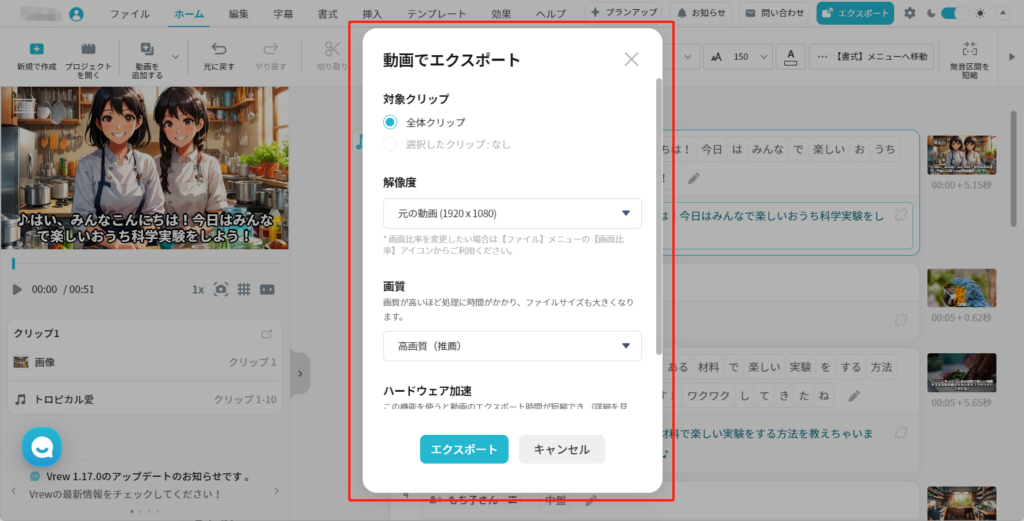Click the word 楽しい in first clip
Image resolution: width=1024 pixels, height=521 pixels.
coord(829,150)
